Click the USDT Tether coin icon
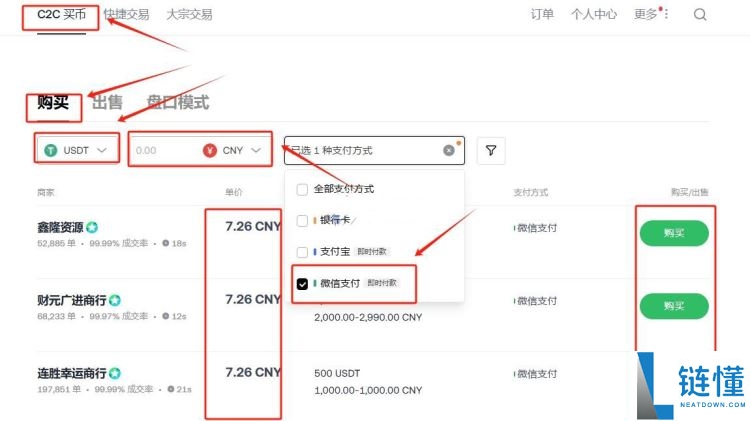Screen dimensions: 750x421 (51, 150)
